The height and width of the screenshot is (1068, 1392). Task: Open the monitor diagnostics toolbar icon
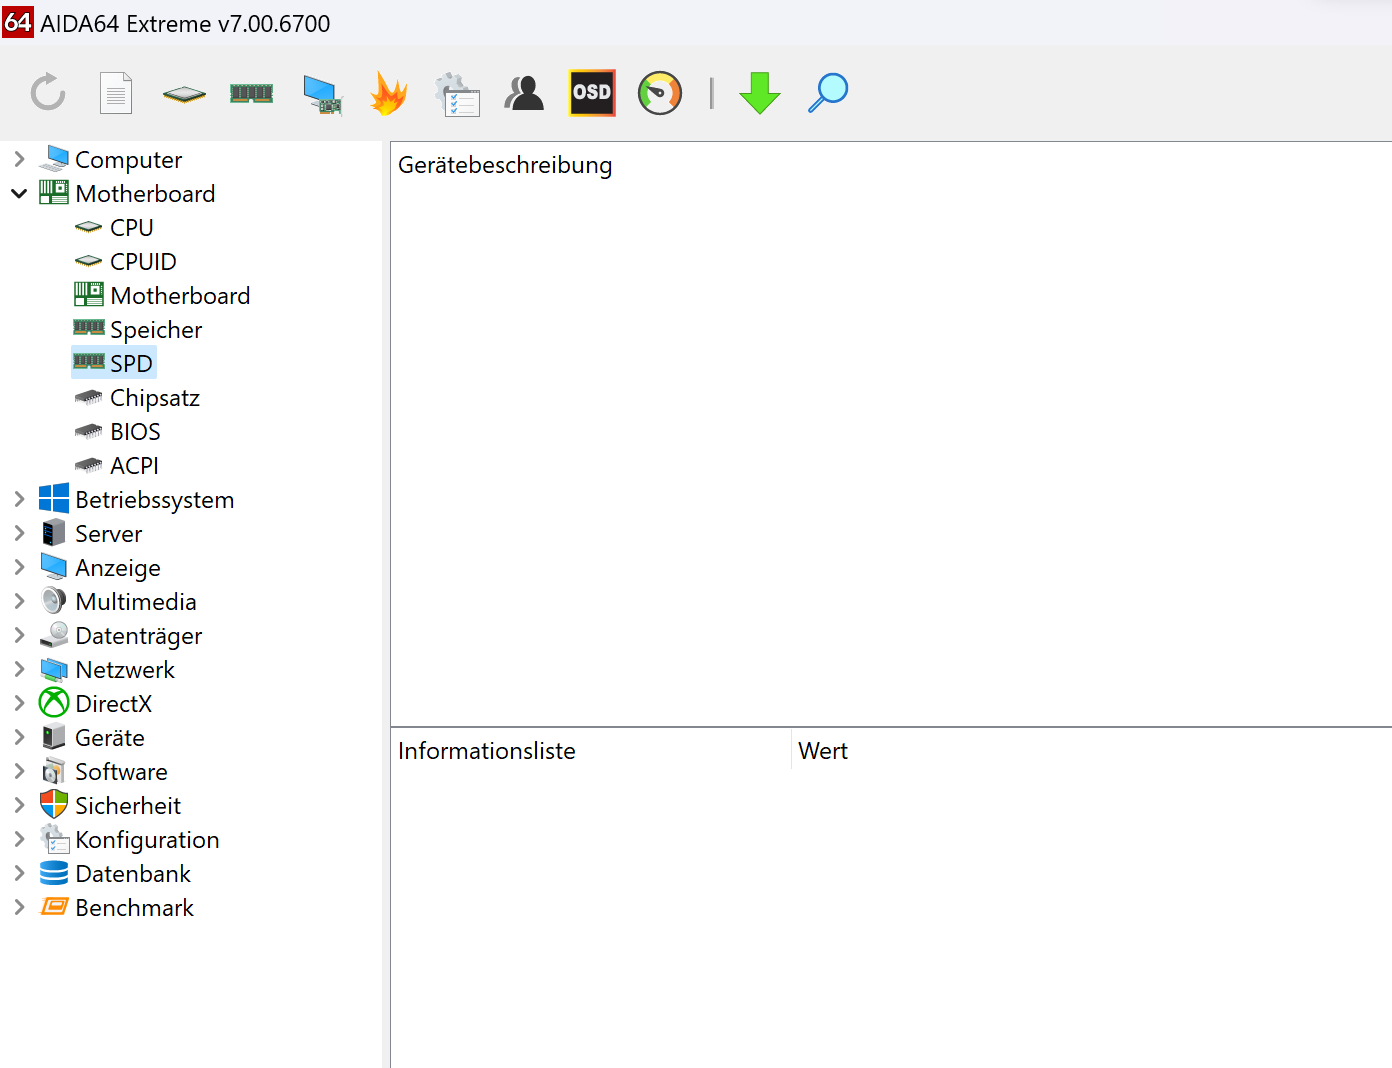pyautogui.click(x=322, y=94)
